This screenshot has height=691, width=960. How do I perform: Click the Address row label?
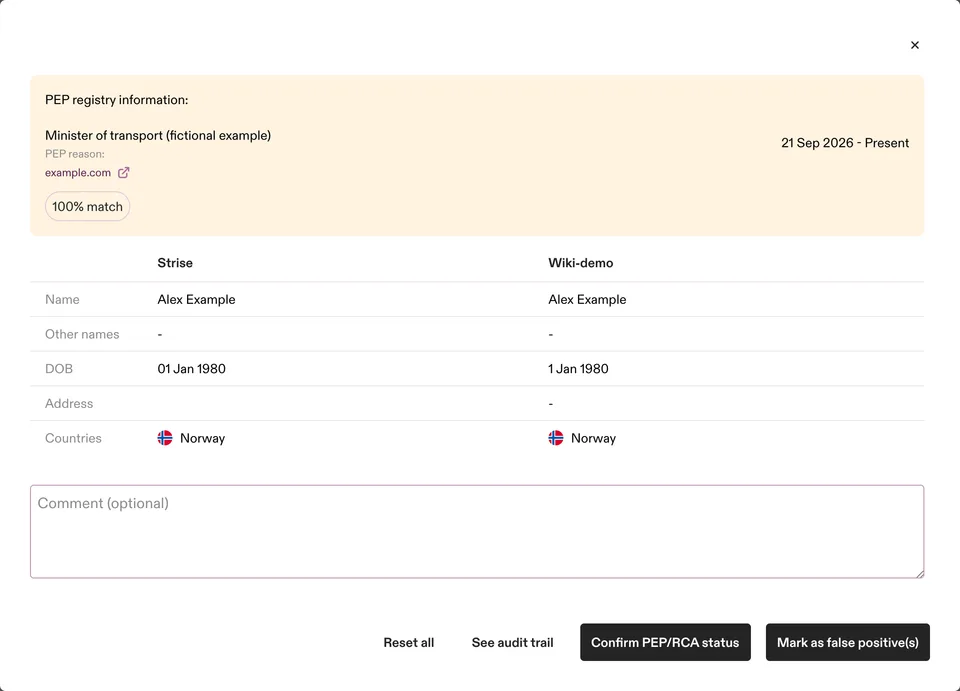pos(69,403)
